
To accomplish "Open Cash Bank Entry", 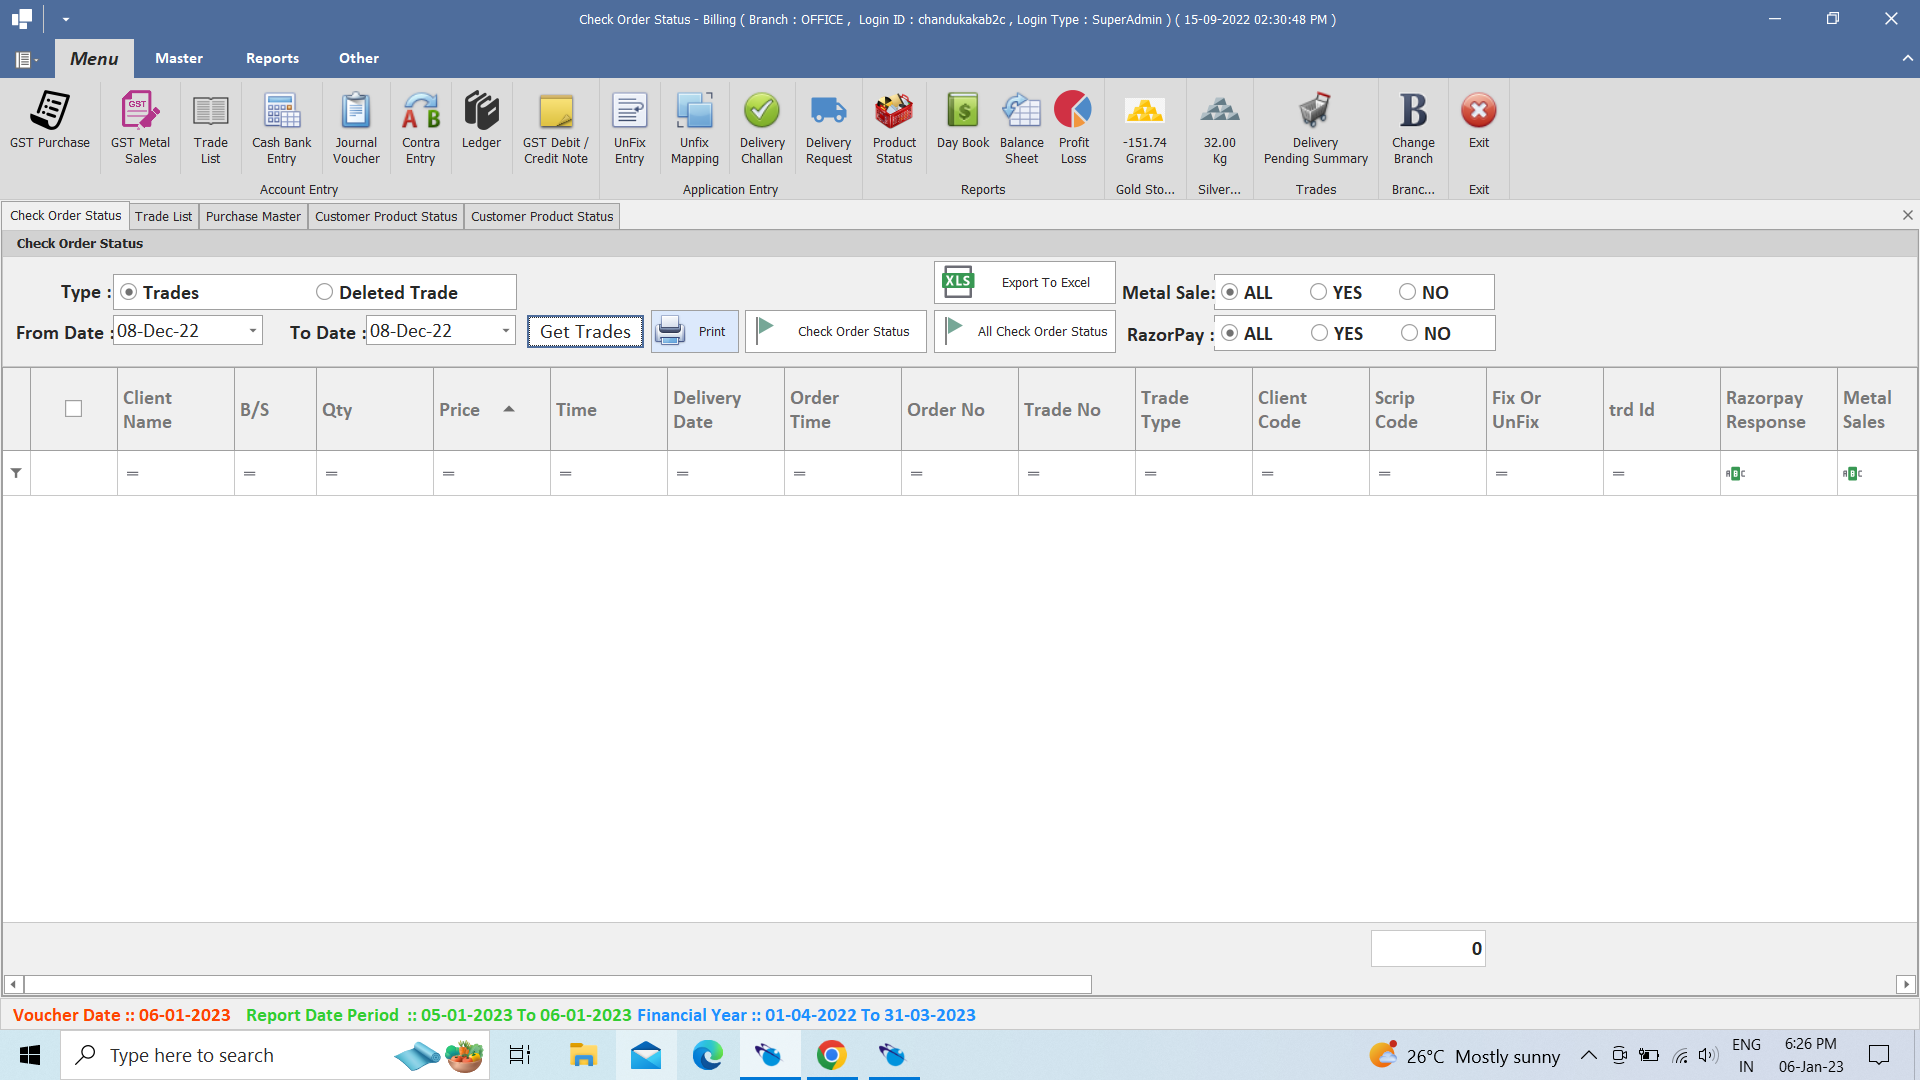I will tap(281, 128).
